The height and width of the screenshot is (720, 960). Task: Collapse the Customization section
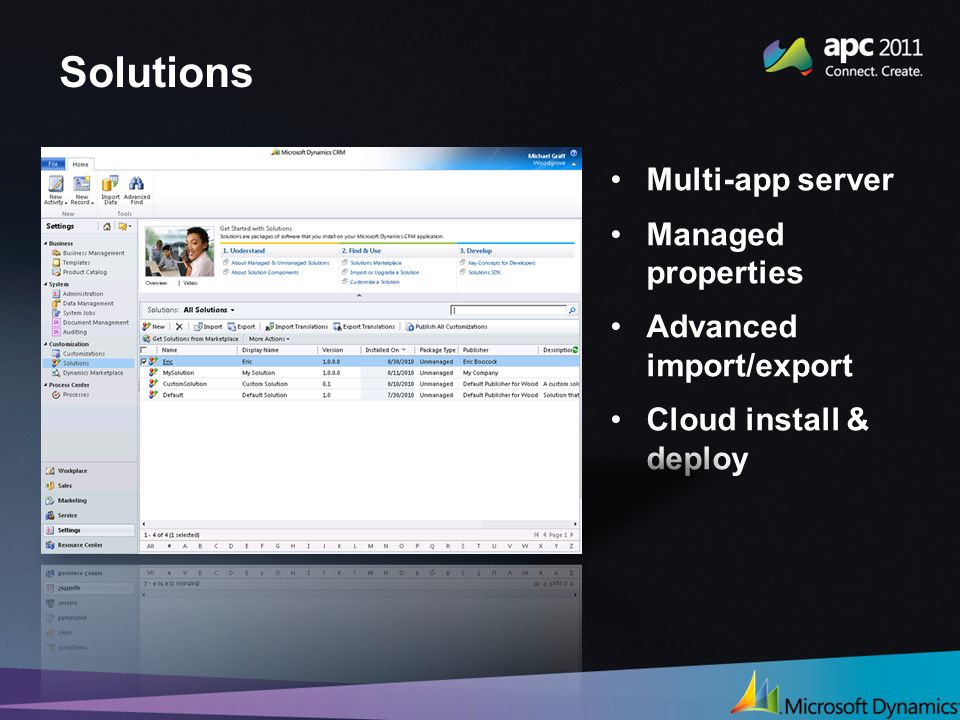46,345
